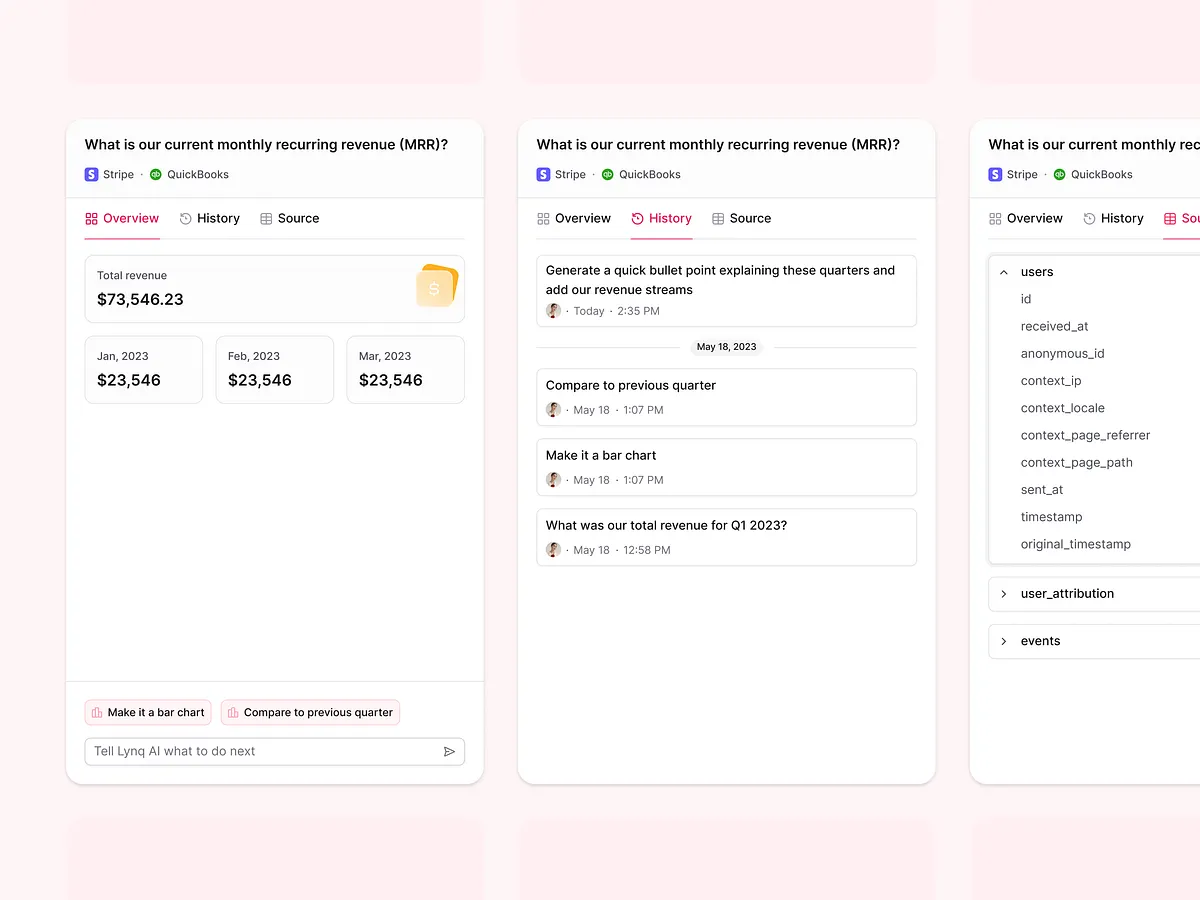The height and width of the screenshot is (900, 1200).
Task: Click the QuickBooks data source icon
Action: tap(155, 174)
